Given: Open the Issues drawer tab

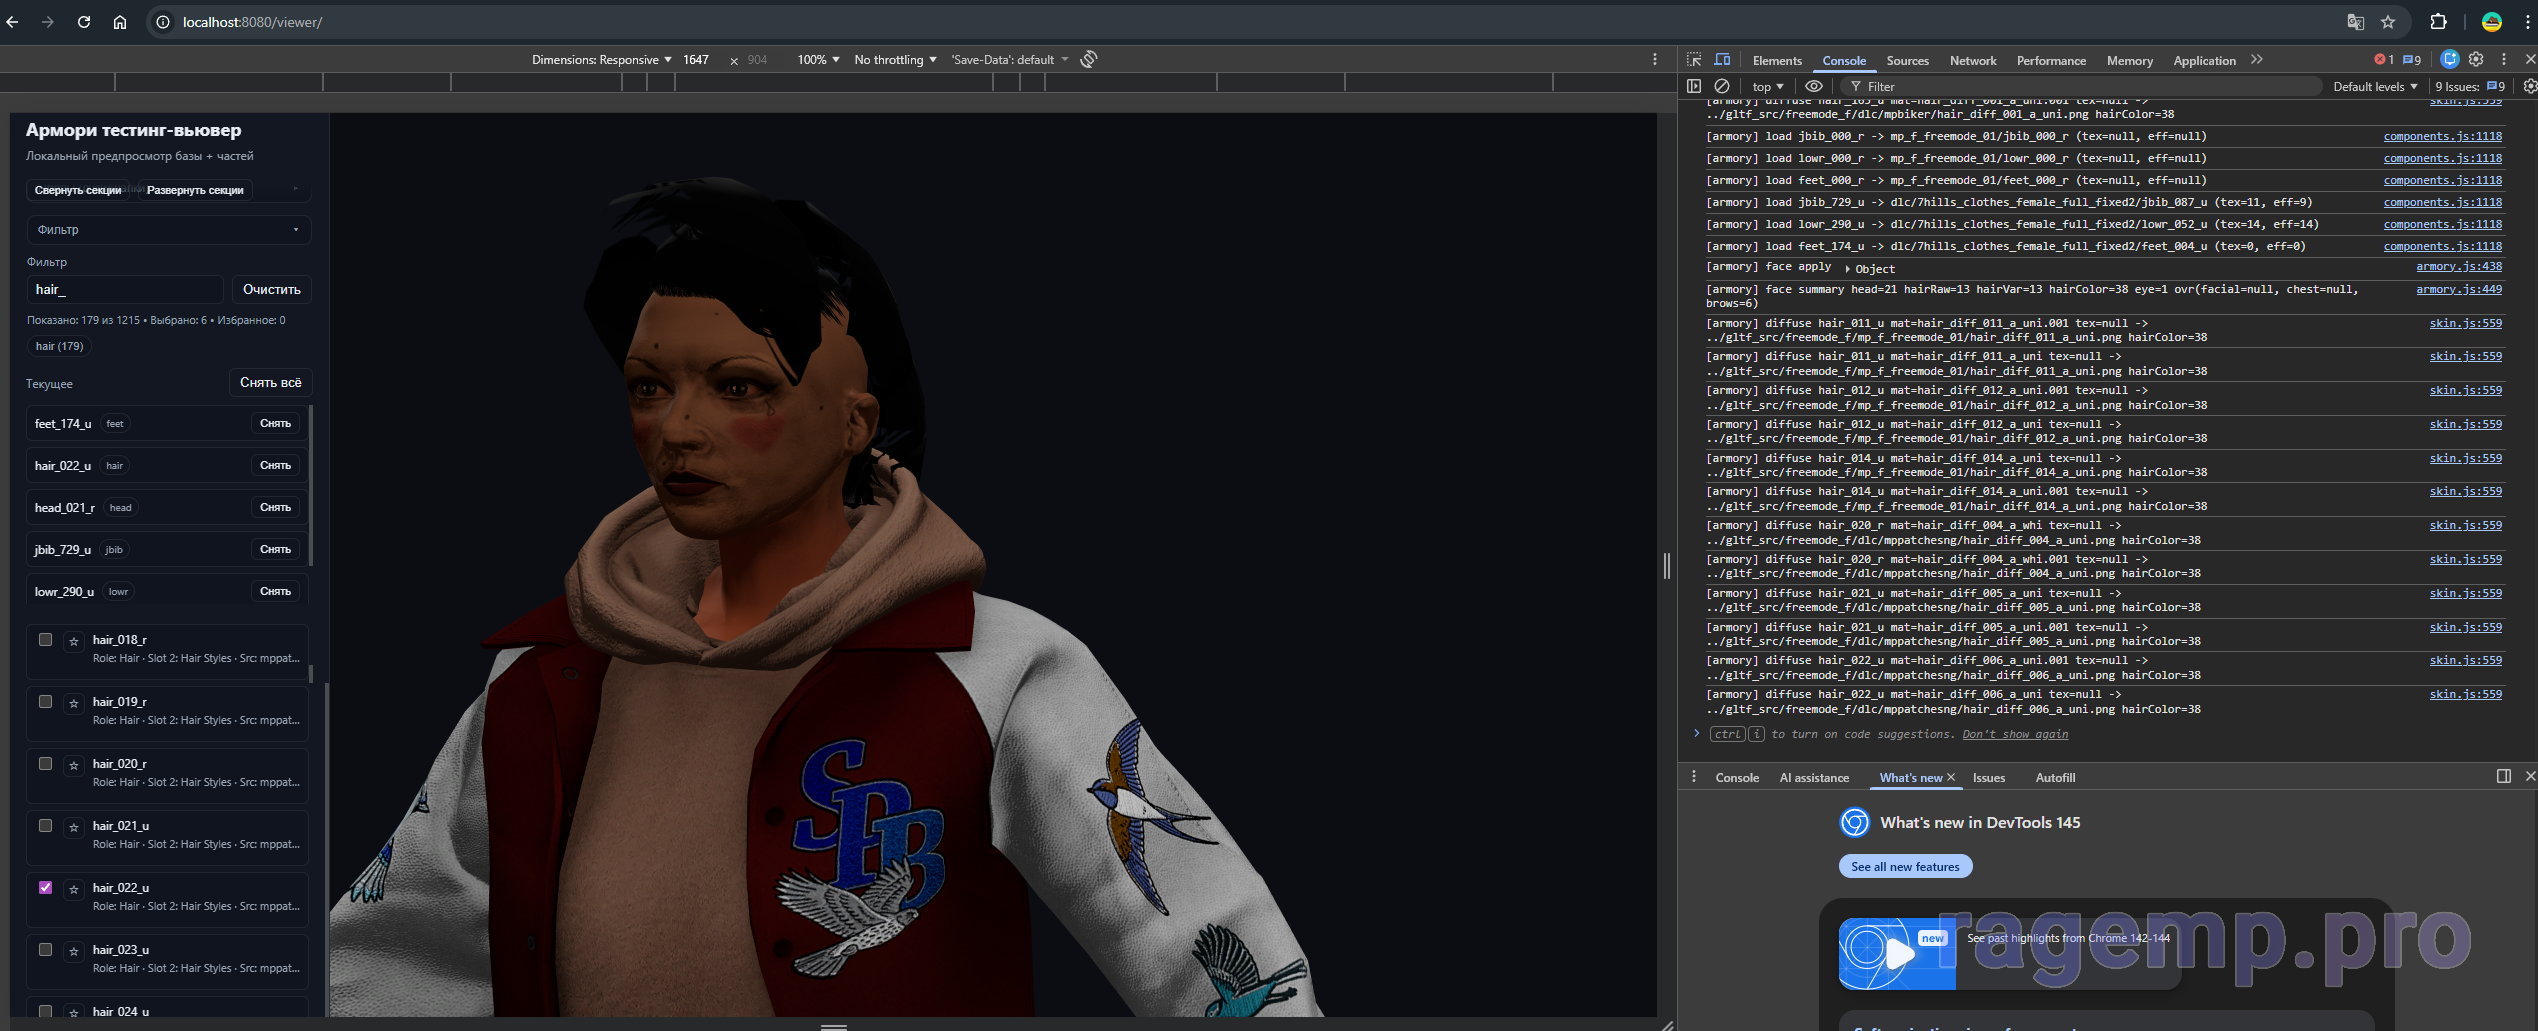Looking at the screenshot, I should (1988, 778).
